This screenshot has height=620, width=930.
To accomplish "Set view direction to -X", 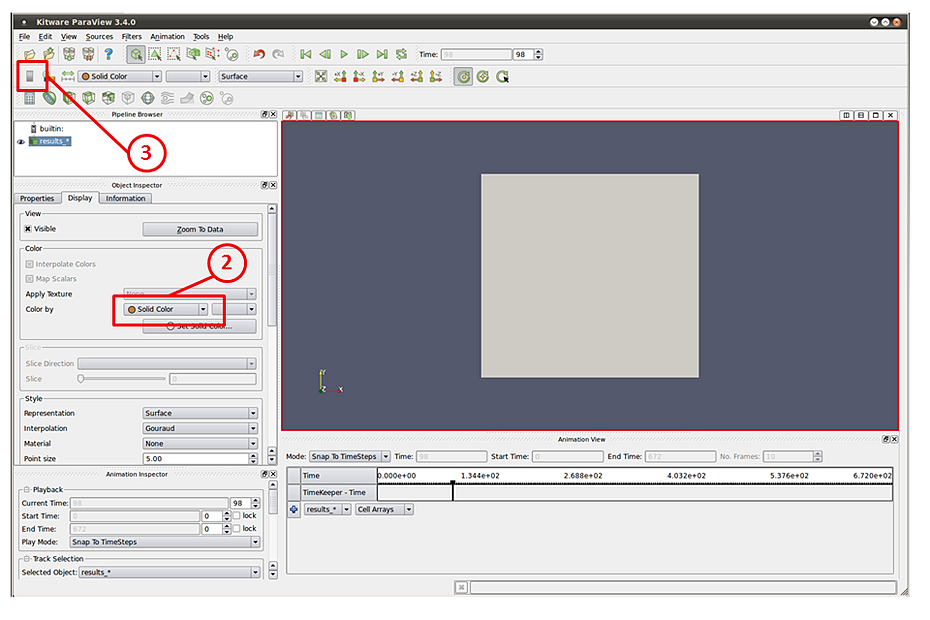I will 359,77.
